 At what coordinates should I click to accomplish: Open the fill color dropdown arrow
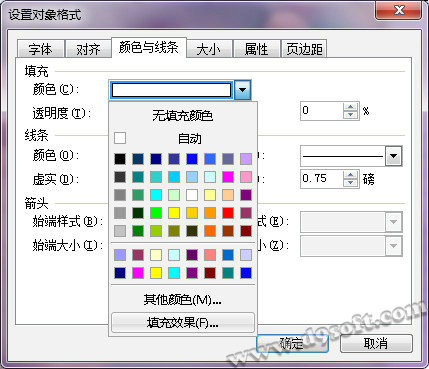coord(242,90)
